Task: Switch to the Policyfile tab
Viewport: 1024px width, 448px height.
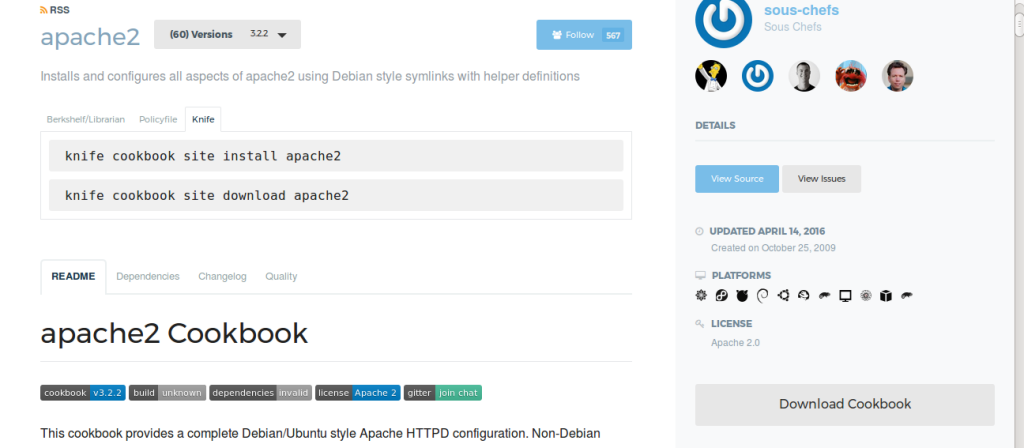Action: point(158,120)
